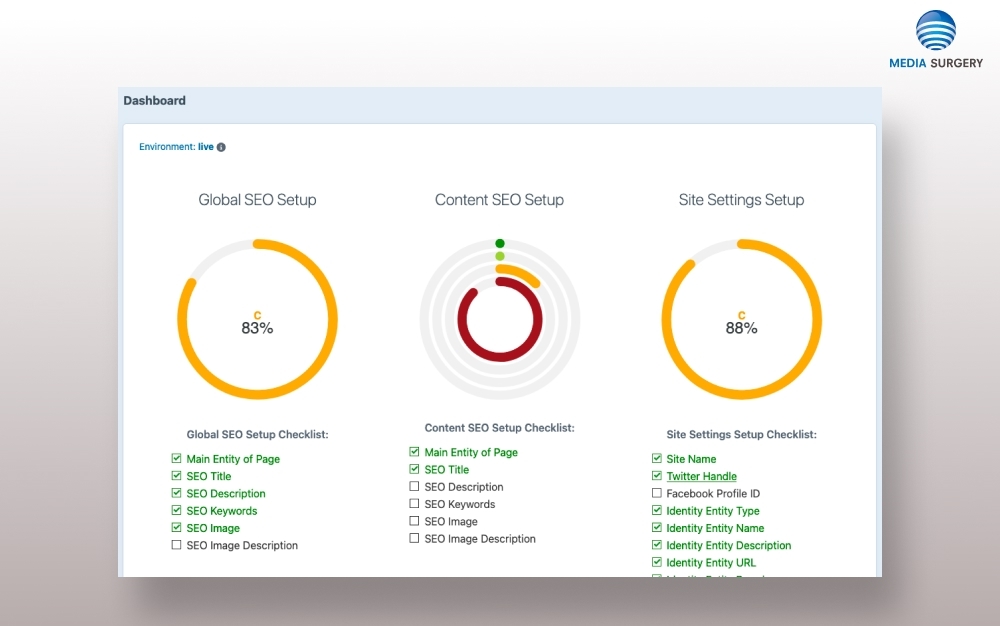Click the dark green dot on Content SEO chart
The image size is (1000, 626).
500,243
